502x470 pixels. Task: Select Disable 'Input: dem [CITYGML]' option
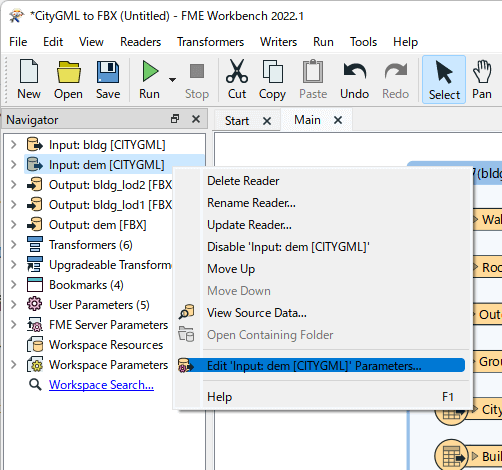click(x=288, y=247)
